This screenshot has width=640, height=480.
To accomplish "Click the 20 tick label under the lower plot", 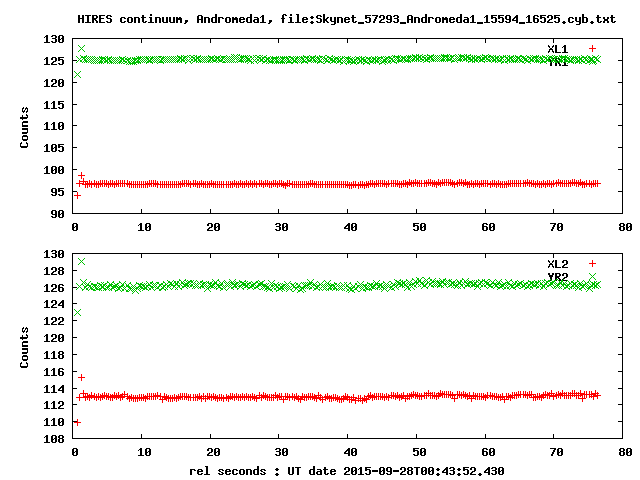I will pyautogui.click(x=213, y=453).
